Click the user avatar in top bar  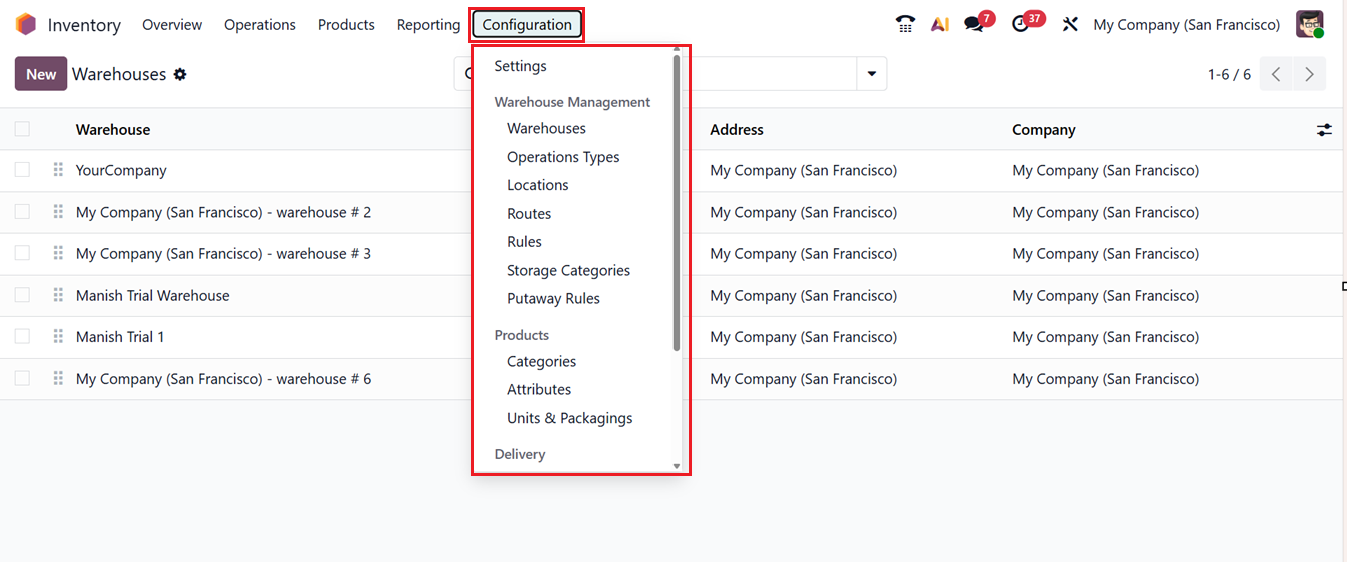click(1309, 25)
